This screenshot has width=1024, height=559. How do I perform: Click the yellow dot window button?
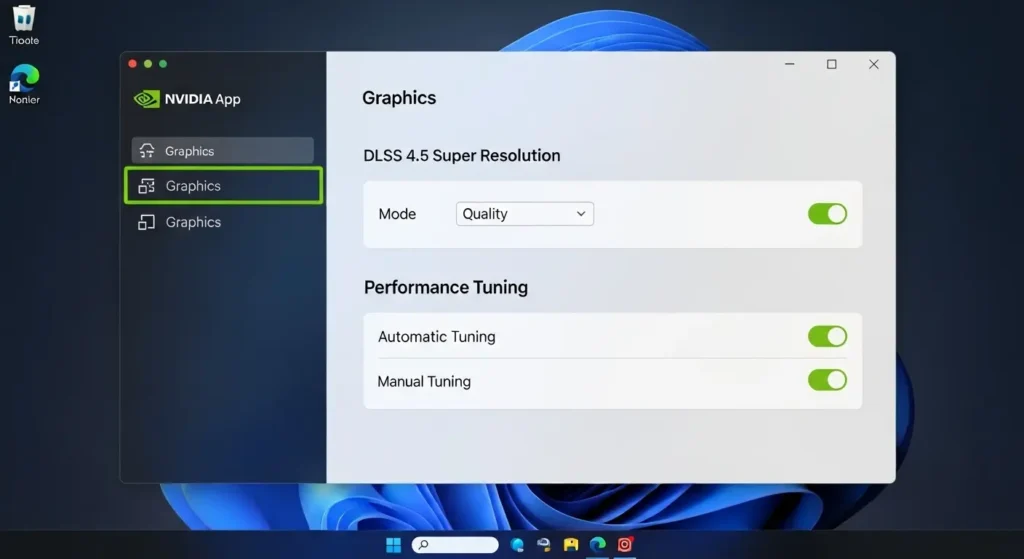pos(148,63)
